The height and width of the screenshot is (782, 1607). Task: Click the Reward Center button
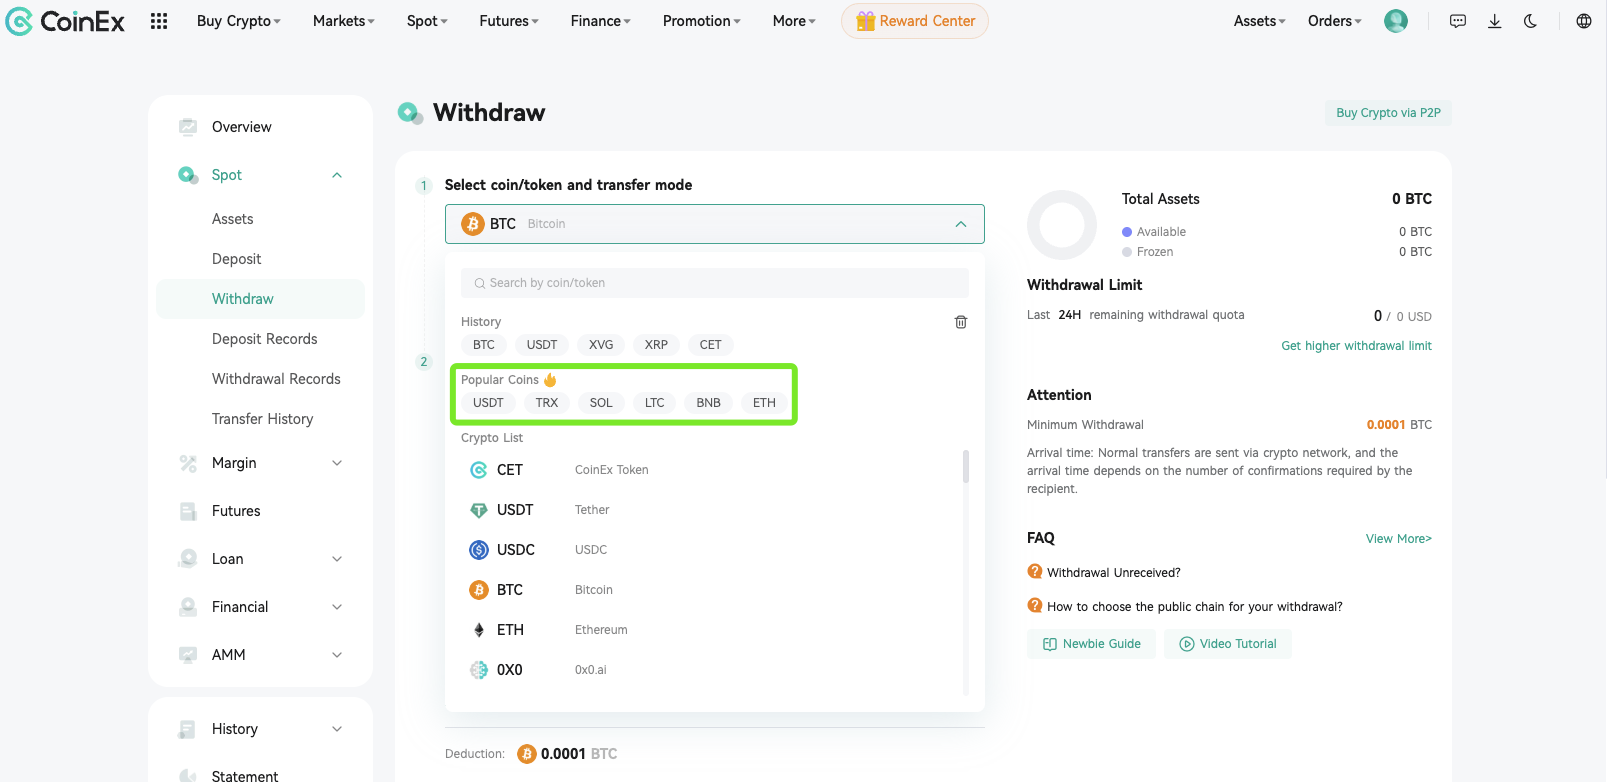click(x=914, y=21)
